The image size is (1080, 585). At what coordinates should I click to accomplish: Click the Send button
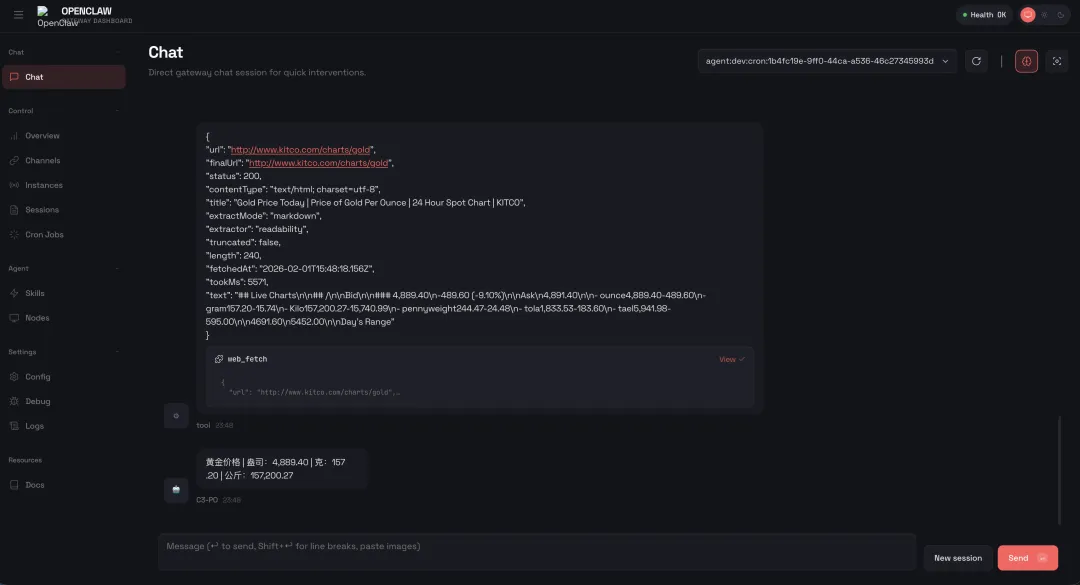click(x=1027, y=558)
